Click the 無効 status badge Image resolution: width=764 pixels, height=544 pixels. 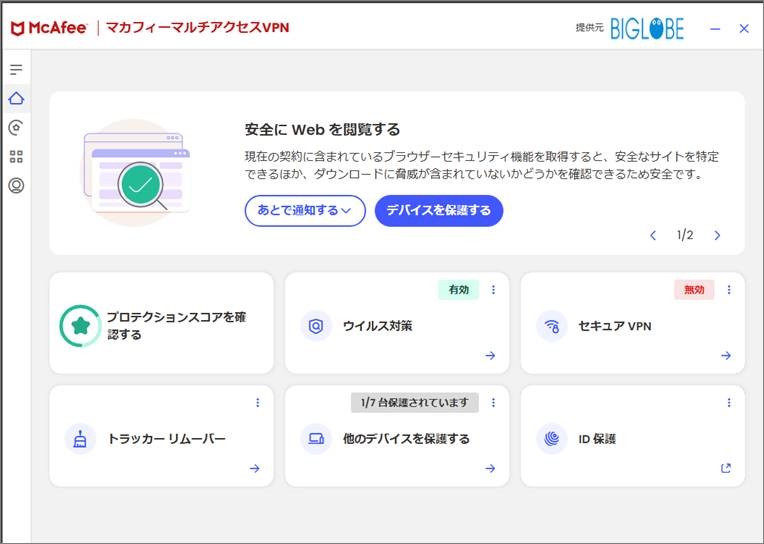coord(694,290)
